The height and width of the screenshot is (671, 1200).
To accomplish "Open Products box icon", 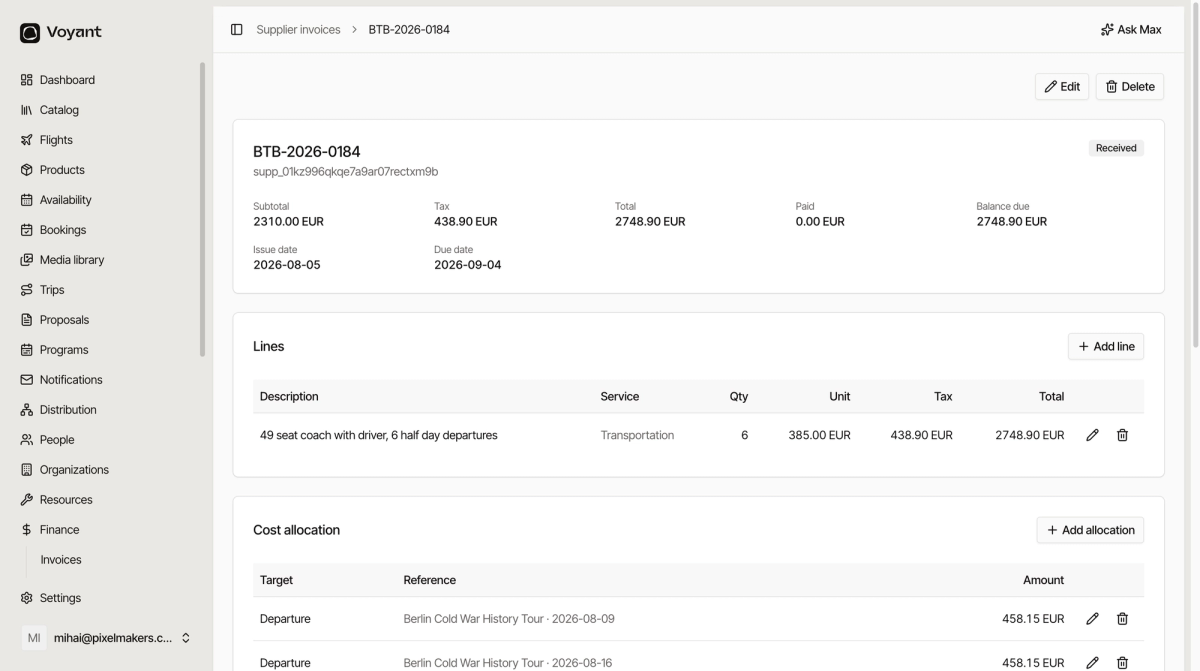I will point(27,170).
